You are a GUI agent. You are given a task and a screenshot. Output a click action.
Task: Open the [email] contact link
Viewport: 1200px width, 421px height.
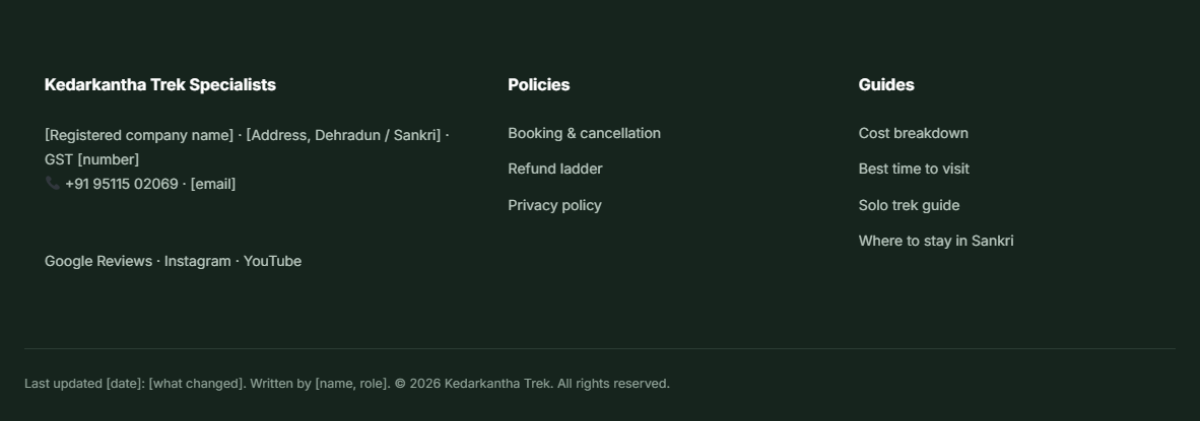pos(213,184)
